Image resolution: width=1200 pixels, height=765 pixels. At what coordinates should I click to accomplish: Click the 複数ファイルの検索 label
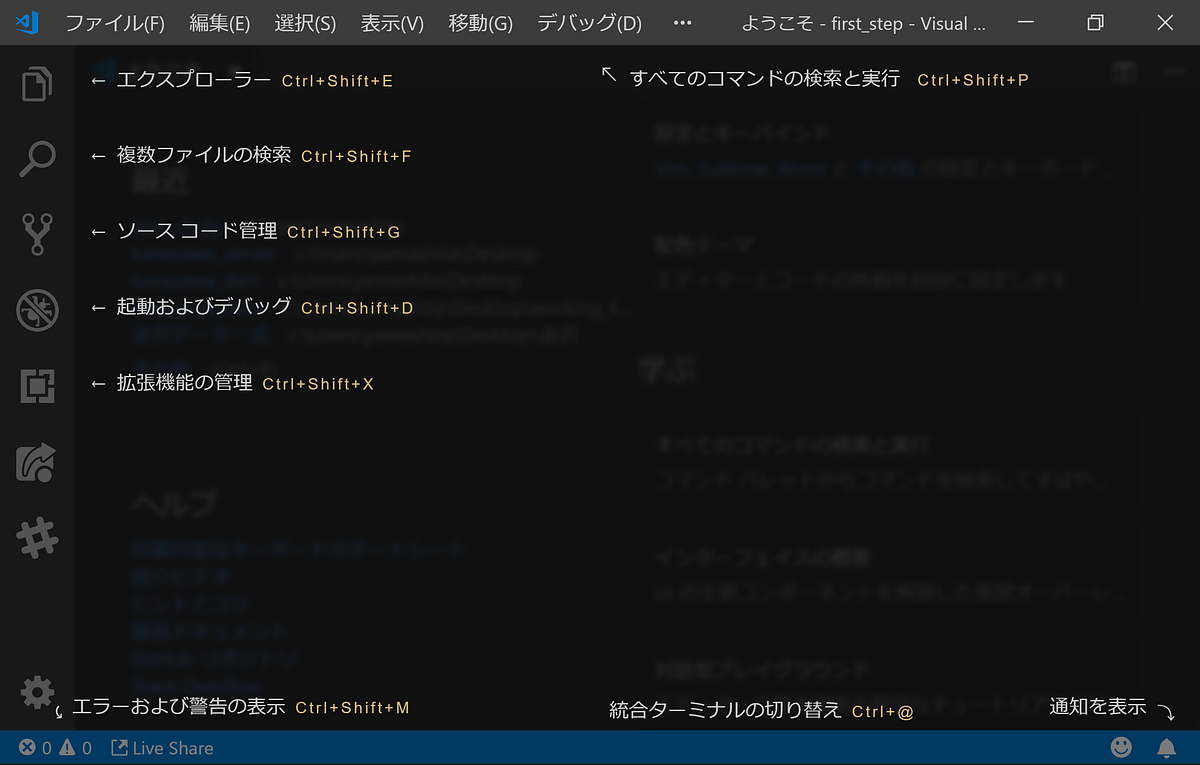(x=204, y=155)
